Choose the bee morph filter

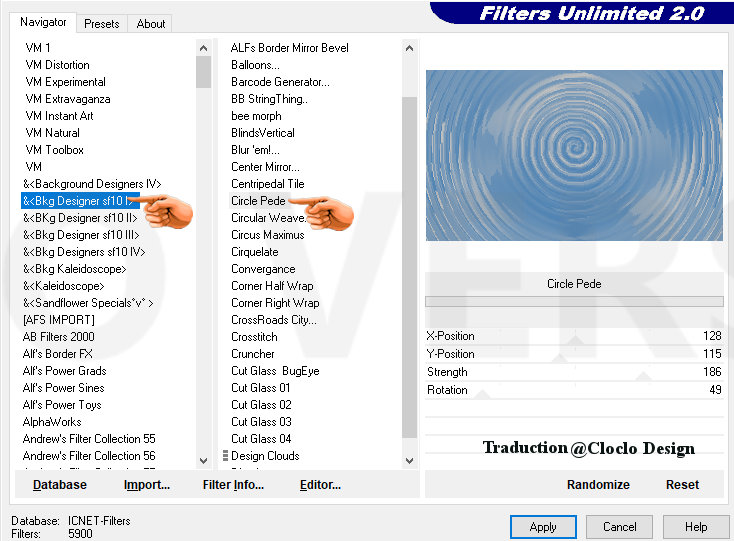click(x=256, y=116)
